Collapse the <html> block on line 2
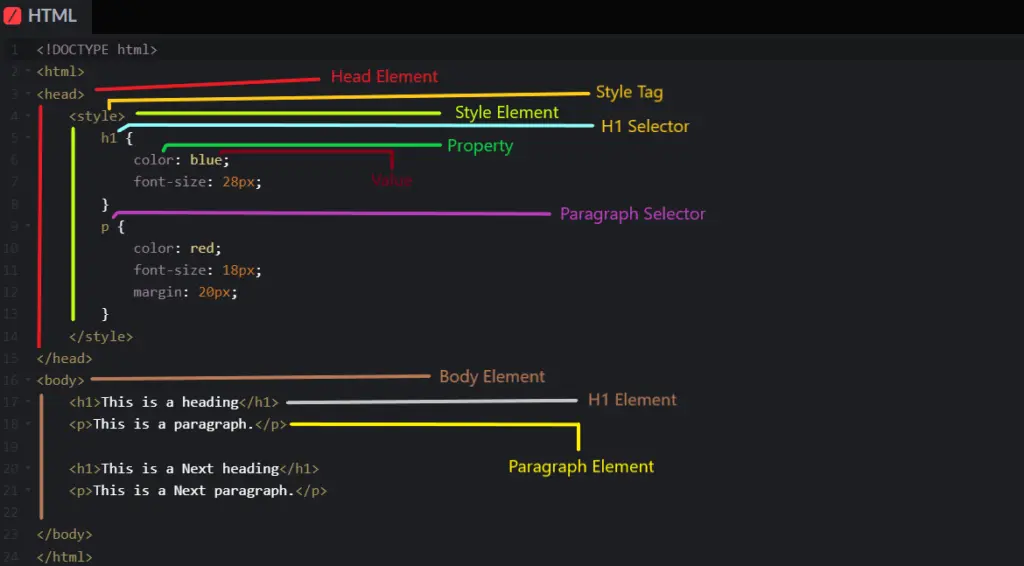The width and height of the screenshot is (1024, 566). 28,71
